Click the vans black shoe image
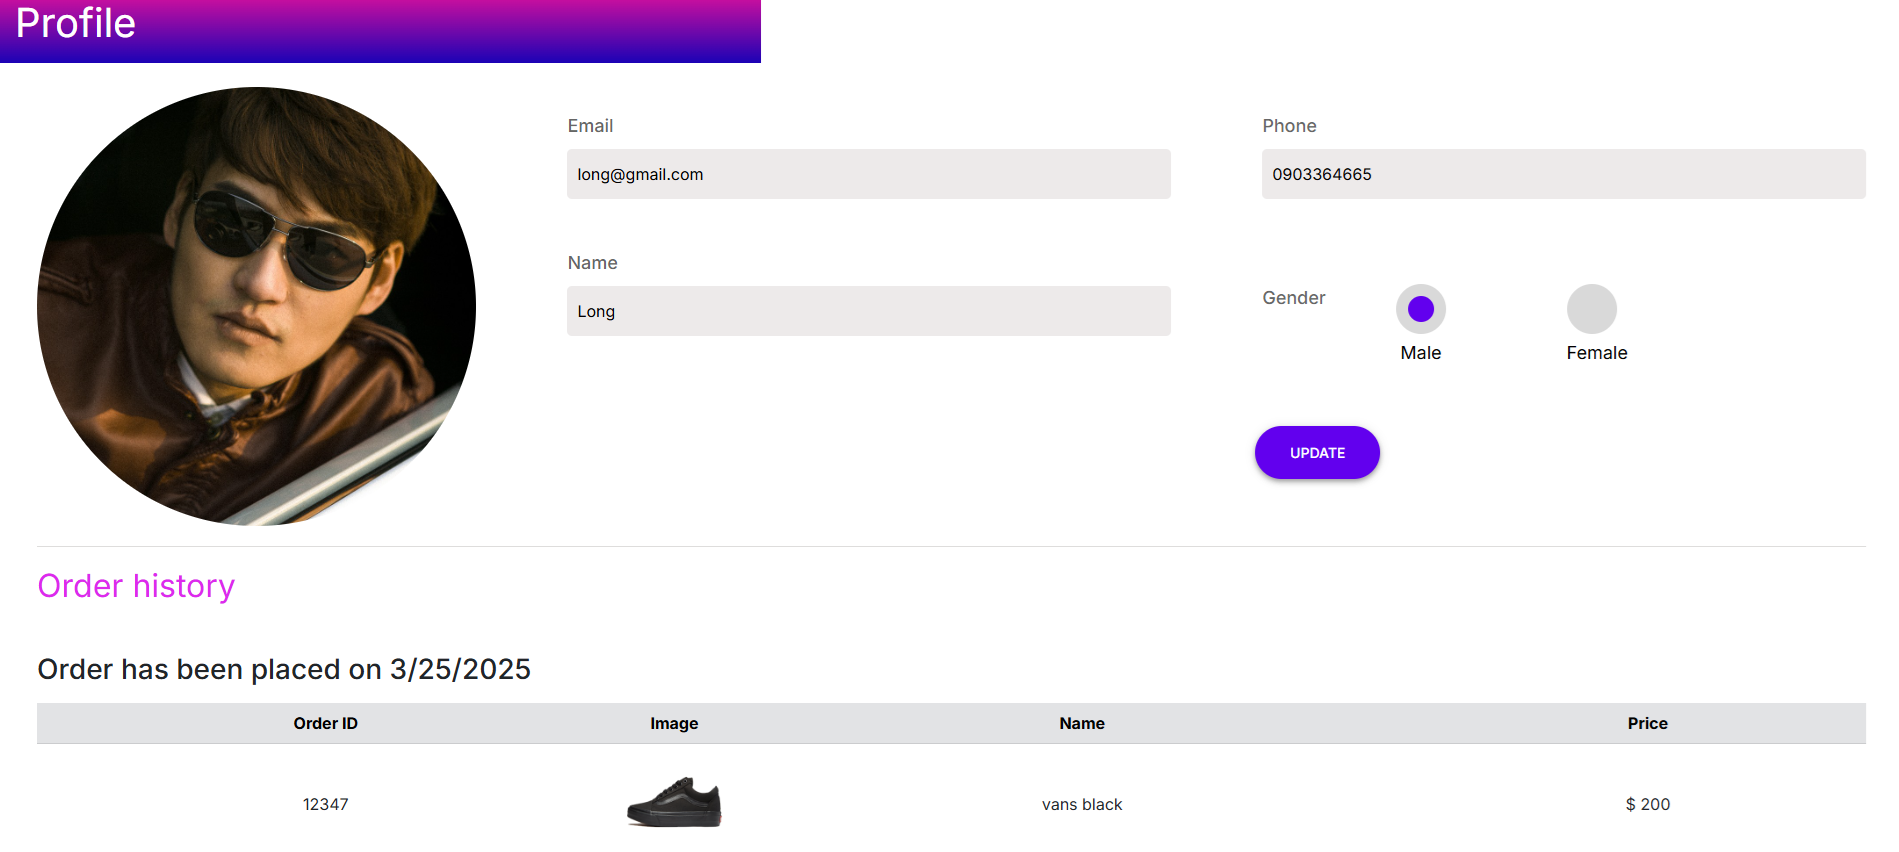 pos(674,802)
